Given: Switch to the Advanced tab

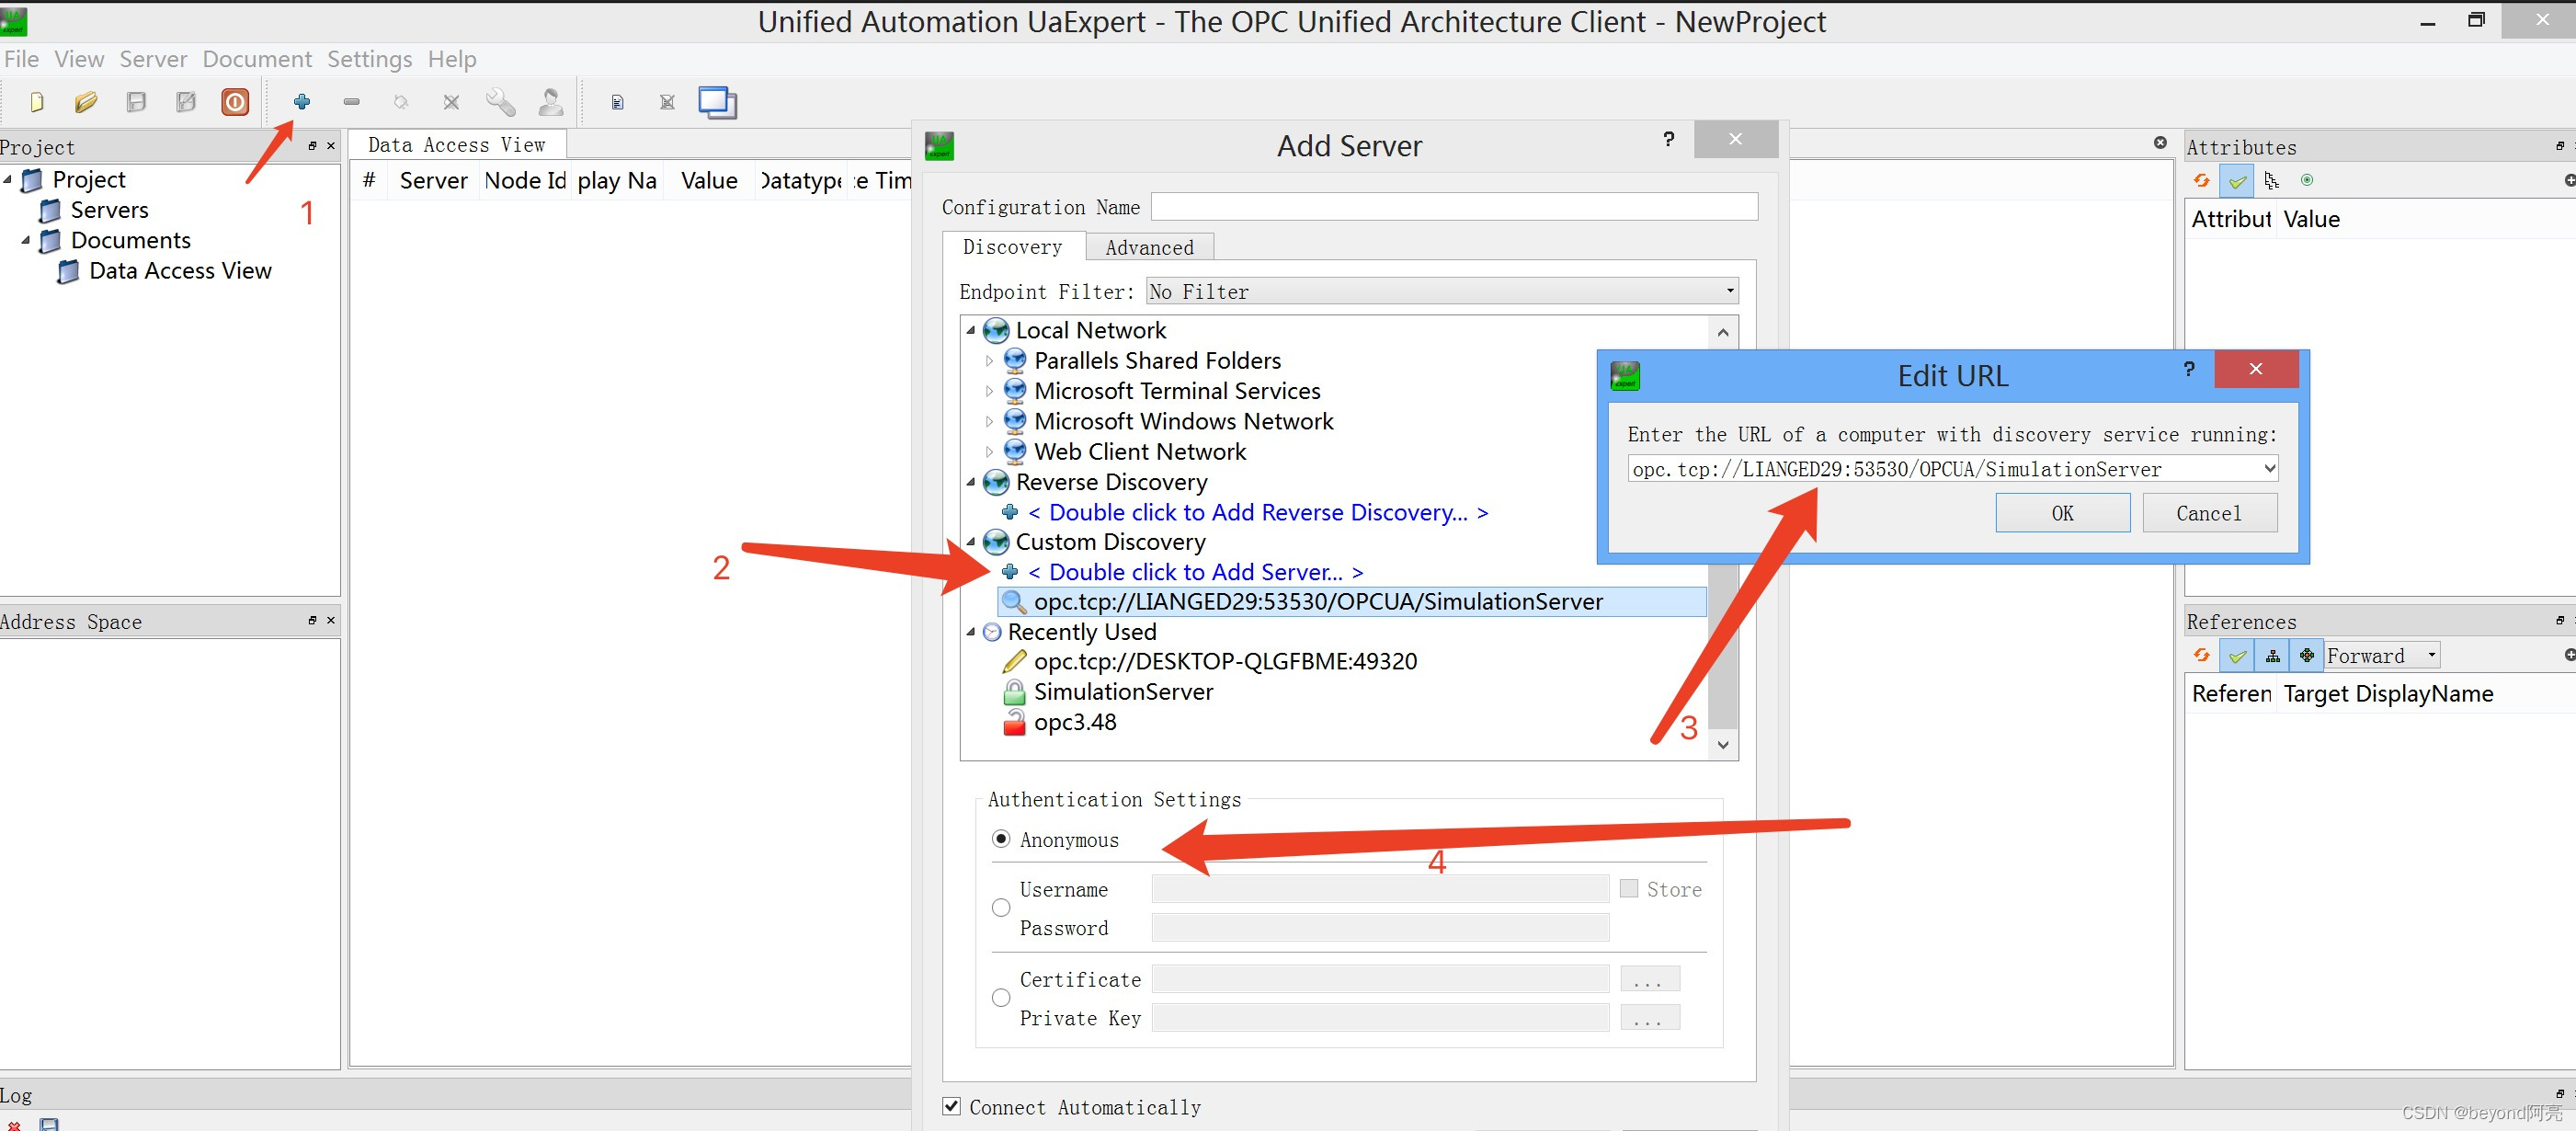Looking at the screenshot, I should click(1149, 247).
